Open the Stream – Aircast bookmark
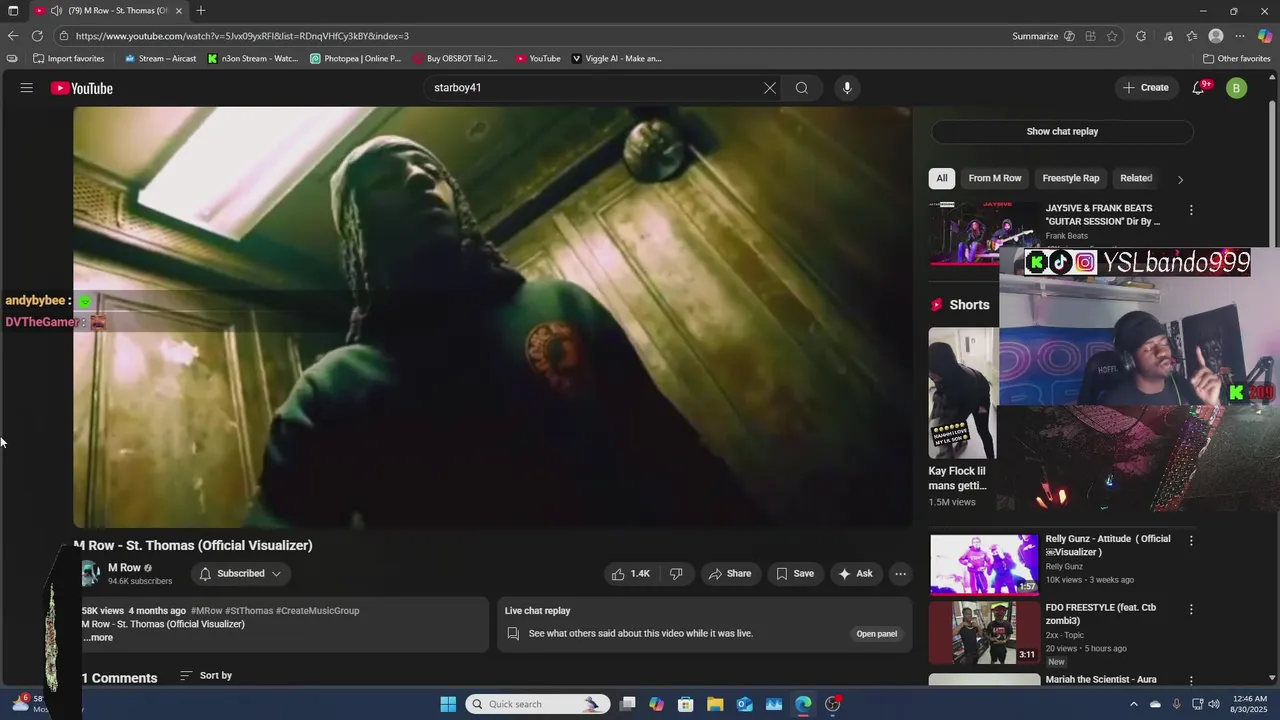Viewport: 1280px width, 720px height. 160,59
